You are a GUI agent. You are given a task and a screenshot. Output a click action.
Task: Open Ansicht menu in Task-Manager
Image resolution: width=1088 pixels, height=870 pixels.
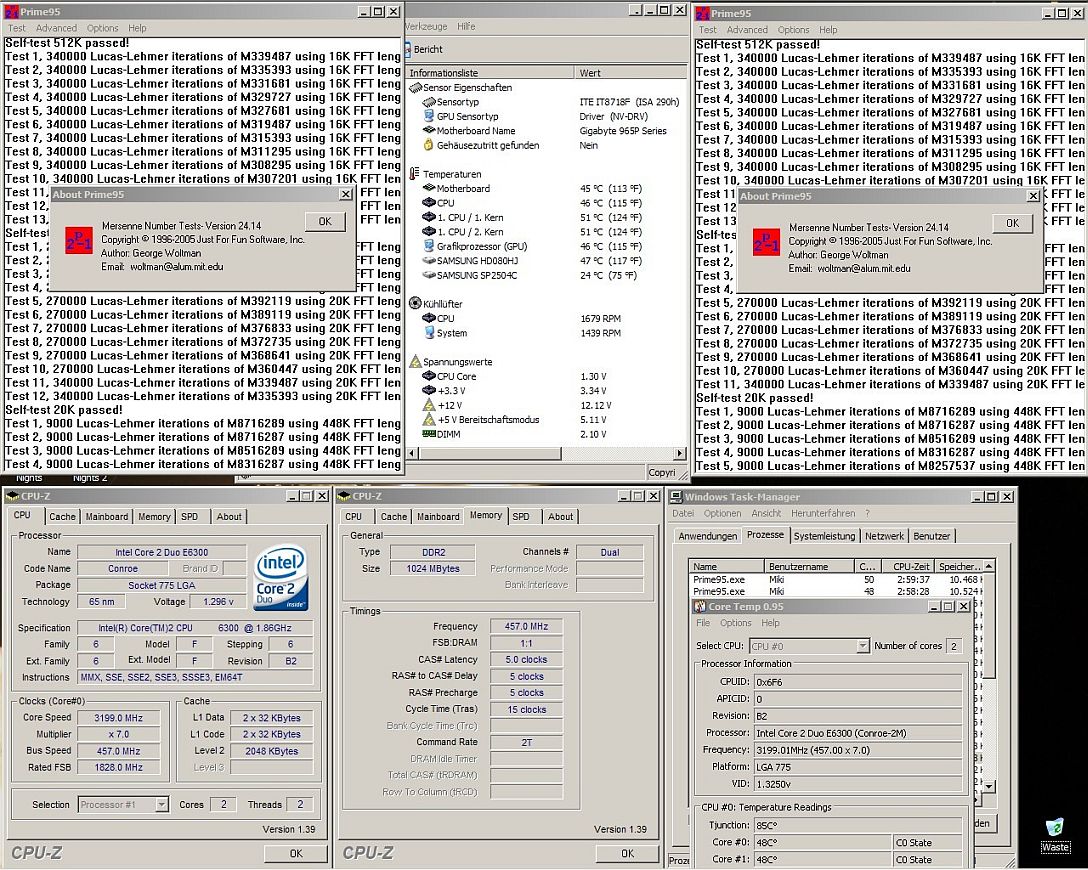(766, 513)
